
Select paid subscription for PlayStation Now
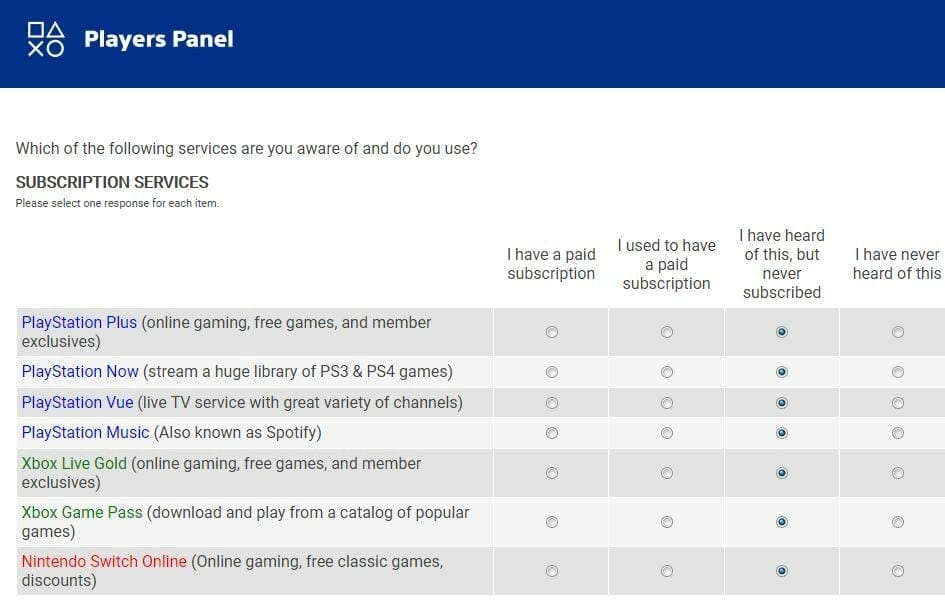[552, 372]
